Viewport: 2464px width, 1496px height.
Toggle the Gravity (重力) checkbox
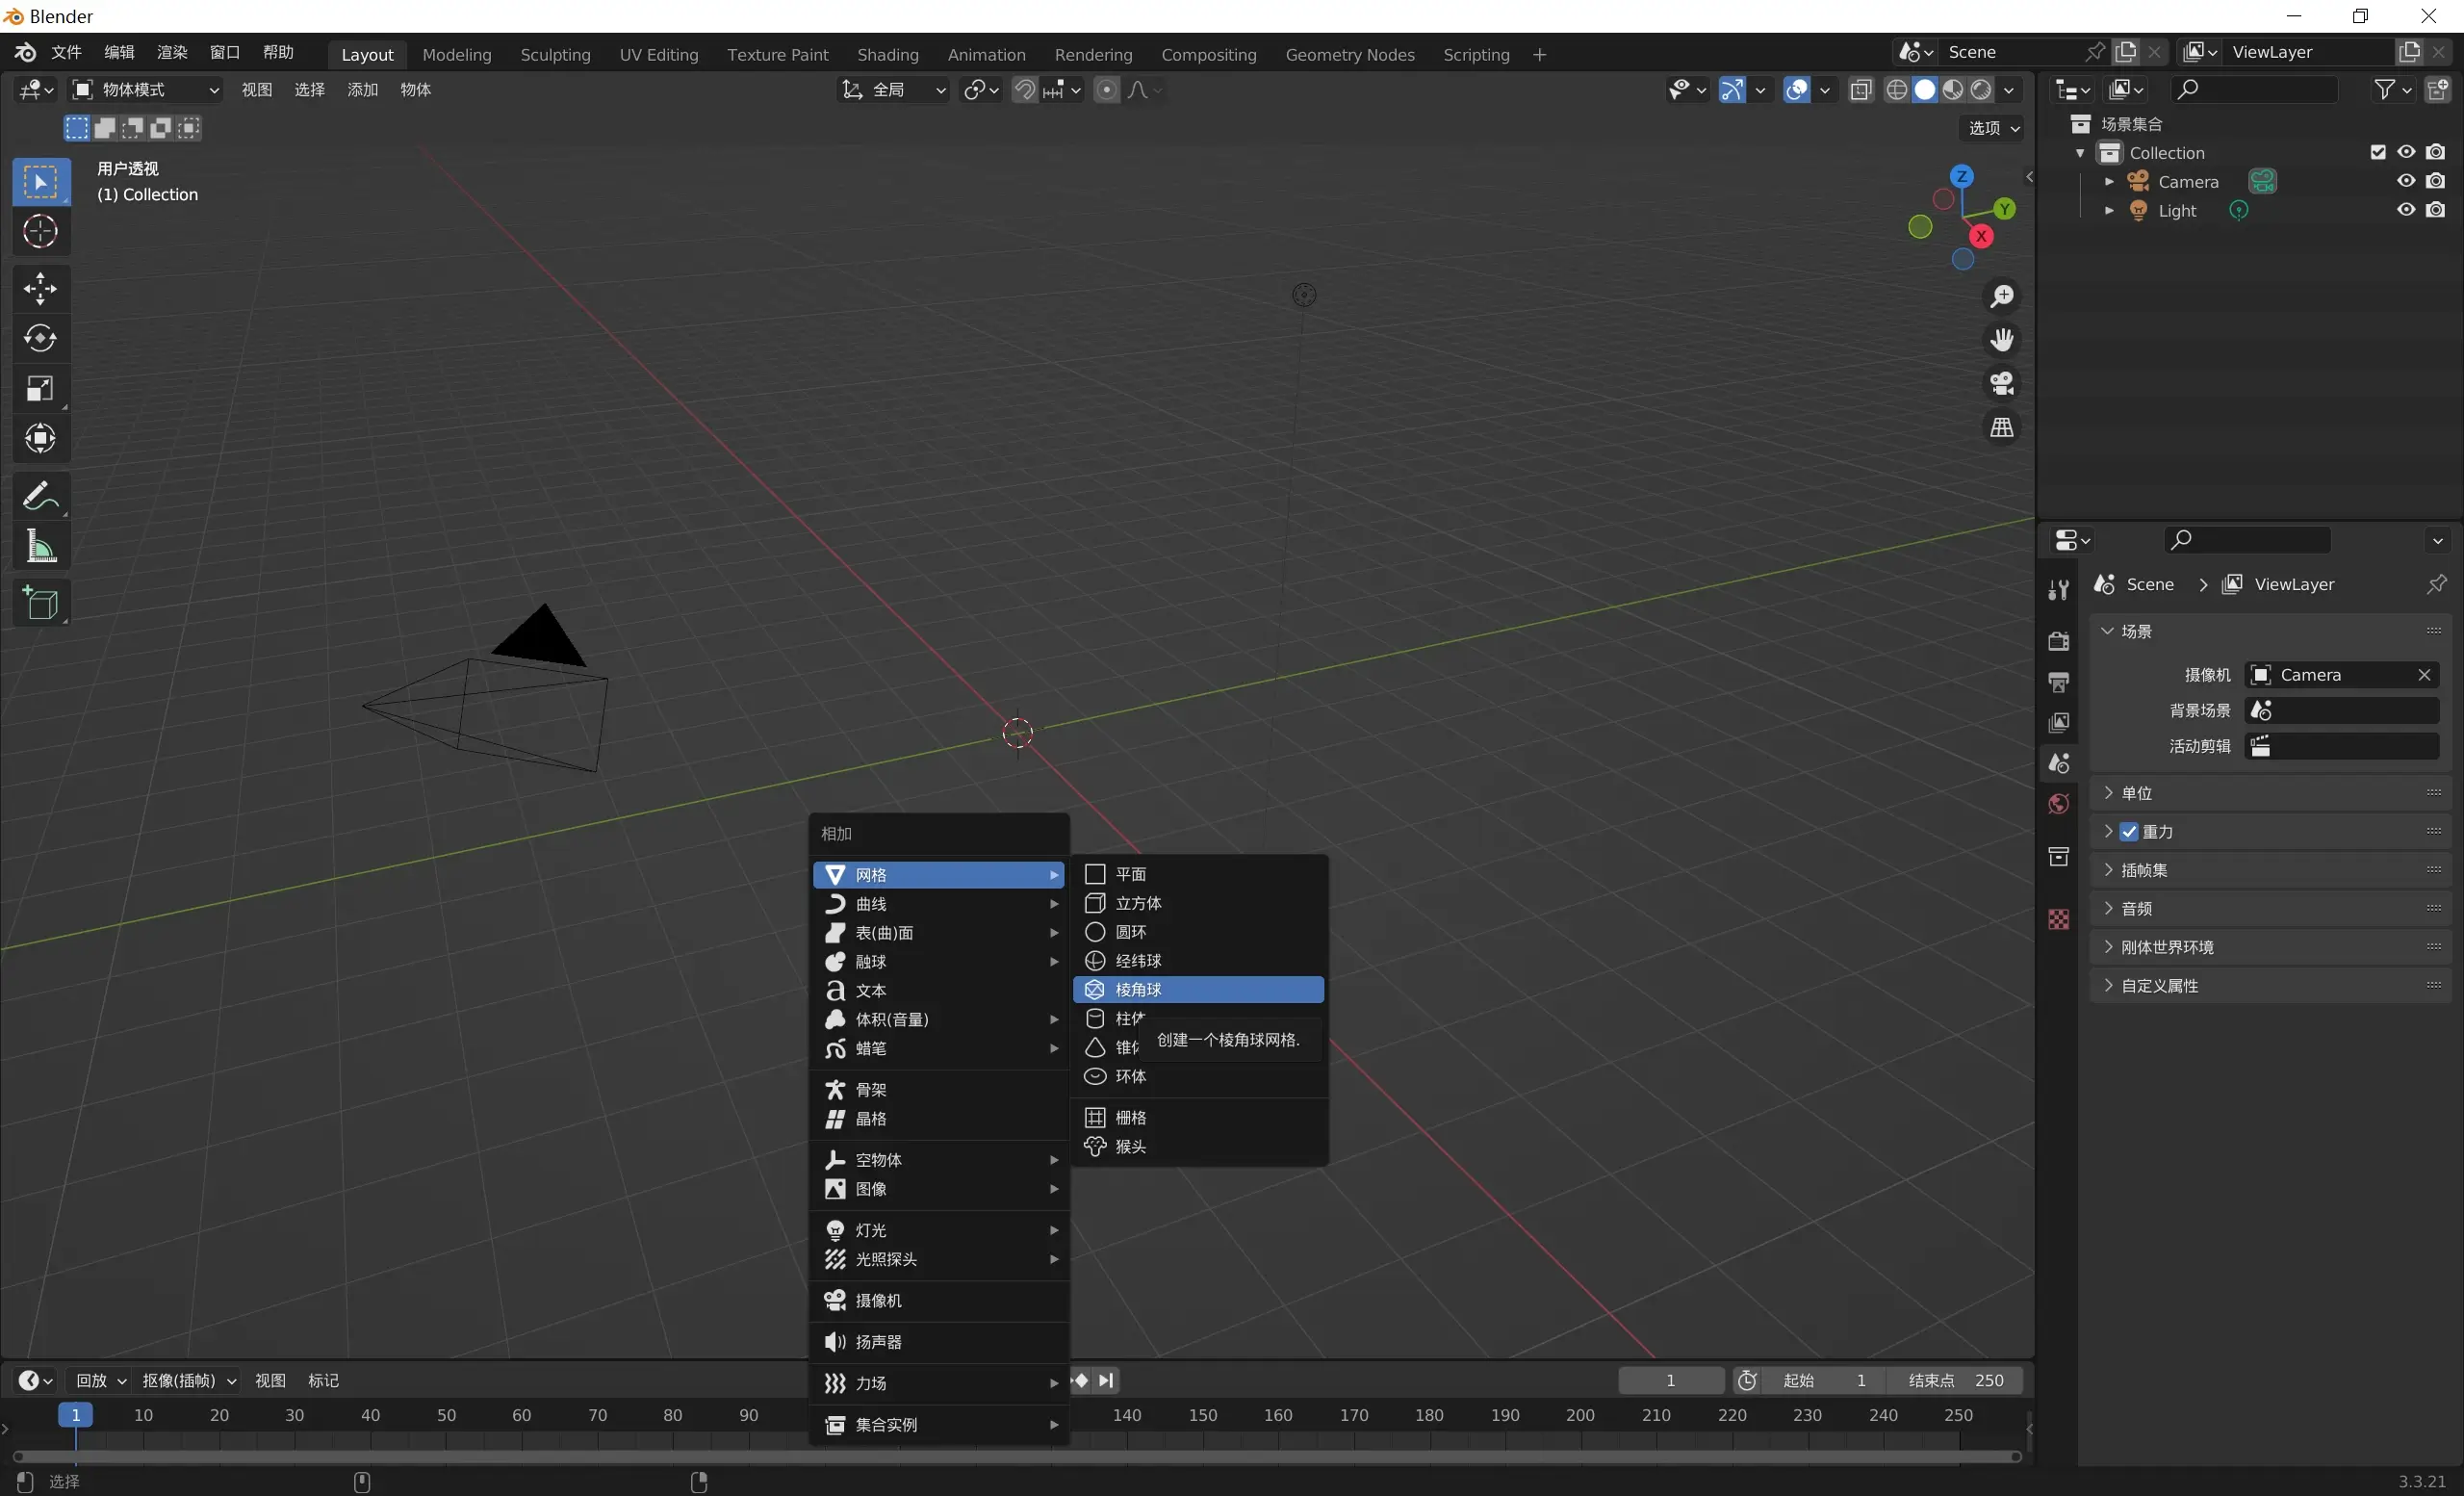tap(2129, 832)
